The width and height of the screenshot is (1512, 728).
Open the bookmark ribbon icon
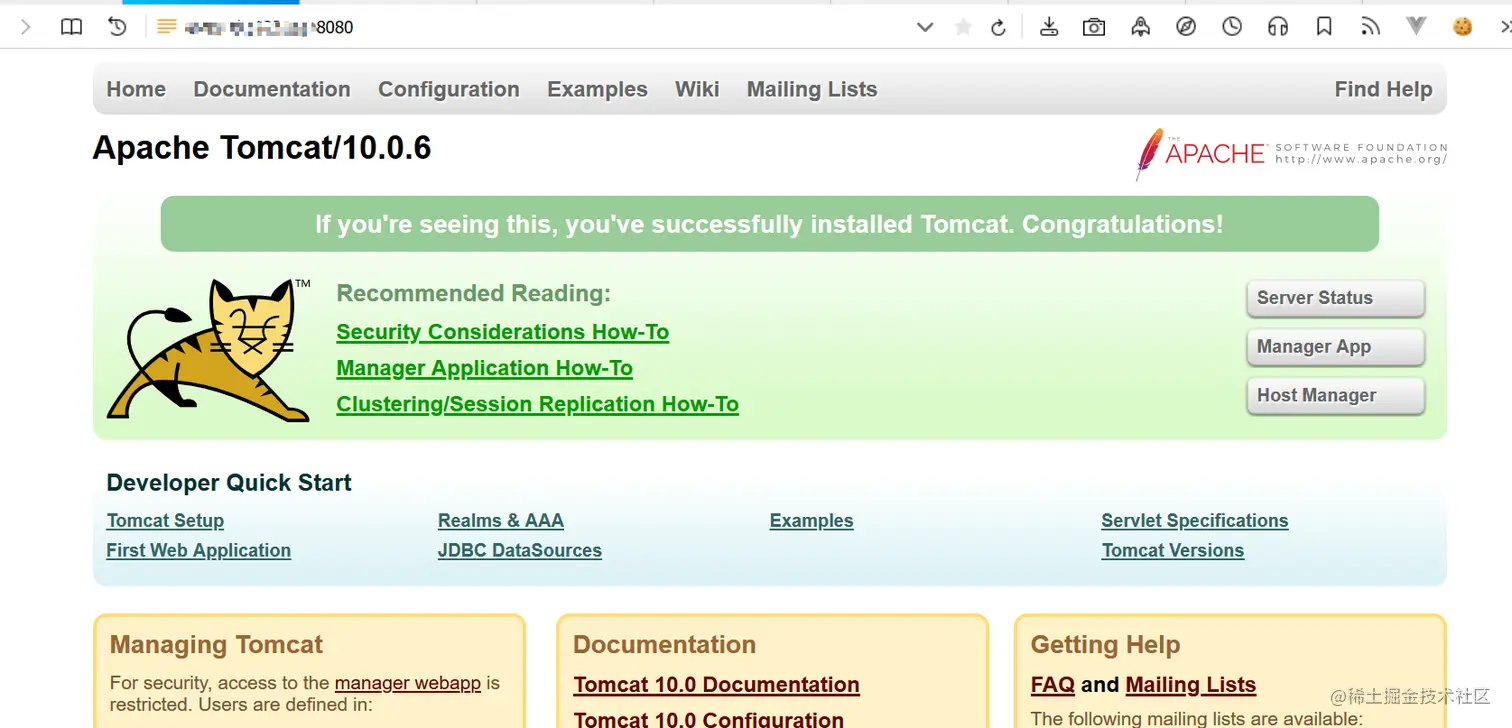pos(1324,27)
